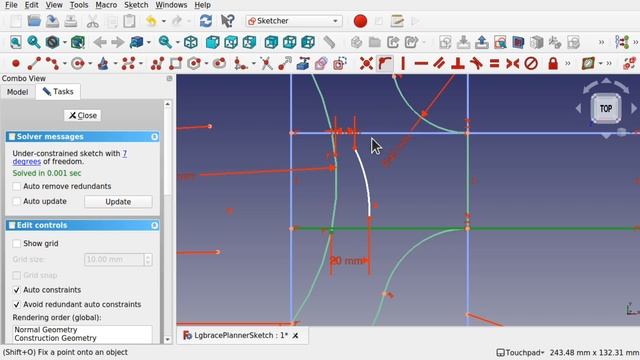
Task: Select Normal Geometry in rendering order
Action: pos(46,329)
